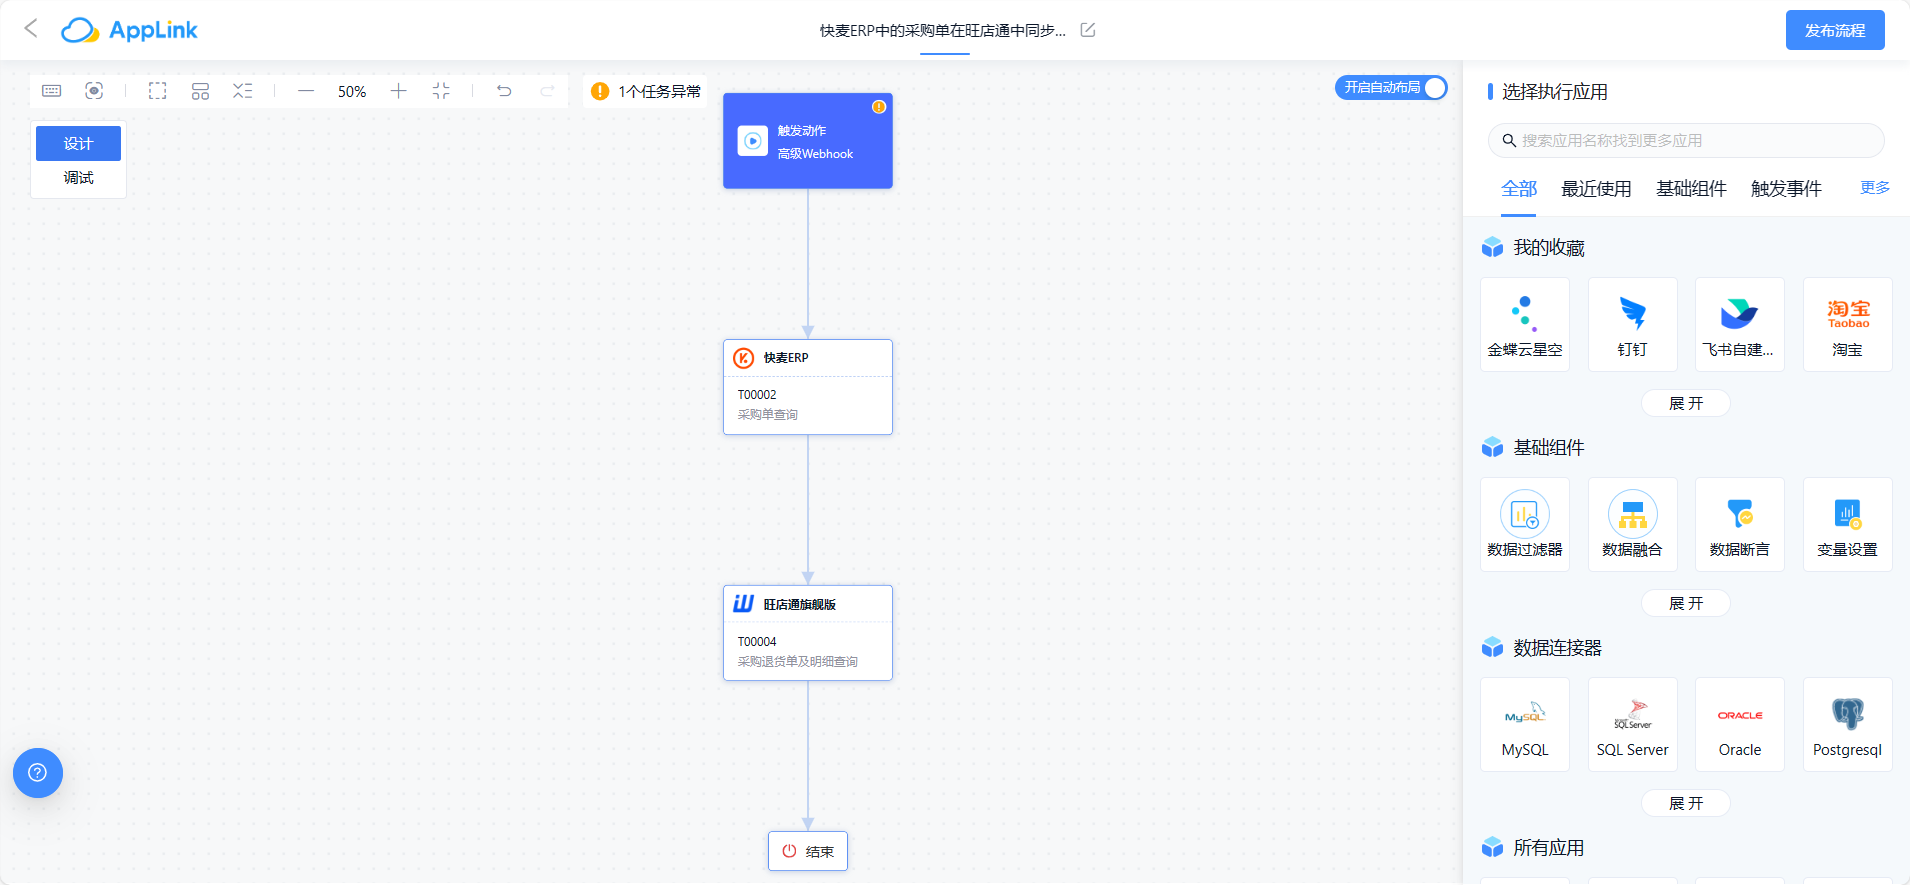Expand the 数据连接器 section with 展开
The image size is (1910, 885).
point(1686,804)
